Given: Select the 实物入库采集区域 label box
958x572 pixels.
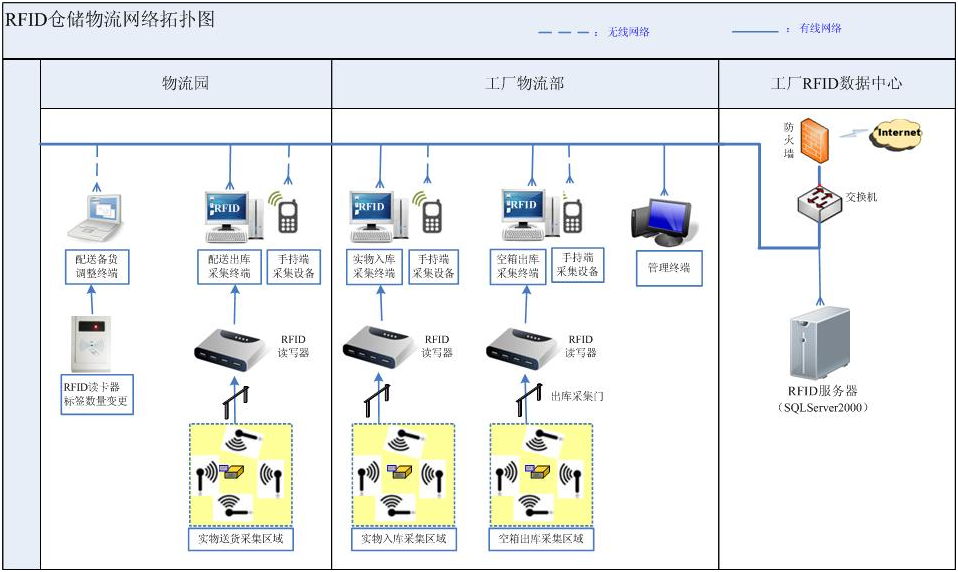Looking at the screenshot, I should 403,539.
